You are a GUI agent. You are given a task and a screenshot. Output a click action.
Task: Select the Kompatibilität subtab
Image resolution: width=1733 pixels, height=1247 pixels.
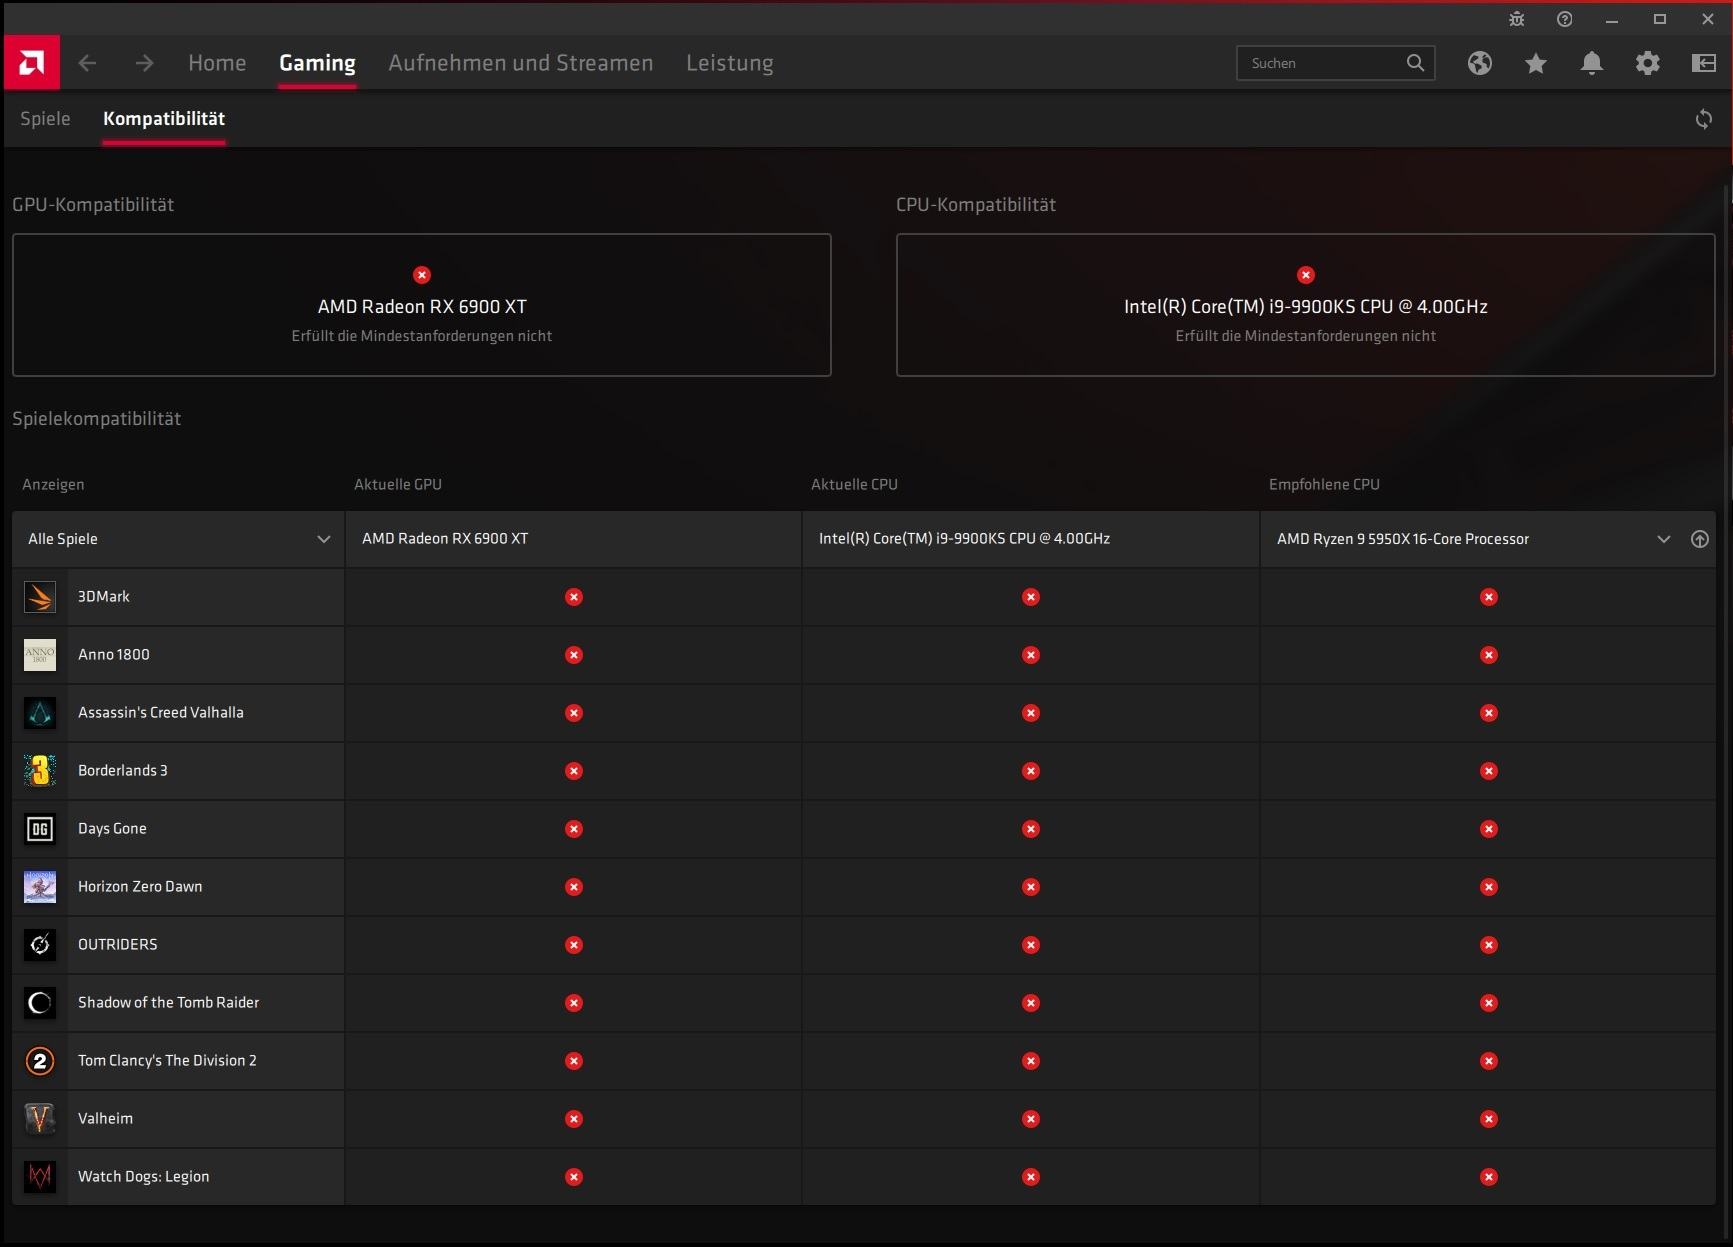[x=164, y=119]
